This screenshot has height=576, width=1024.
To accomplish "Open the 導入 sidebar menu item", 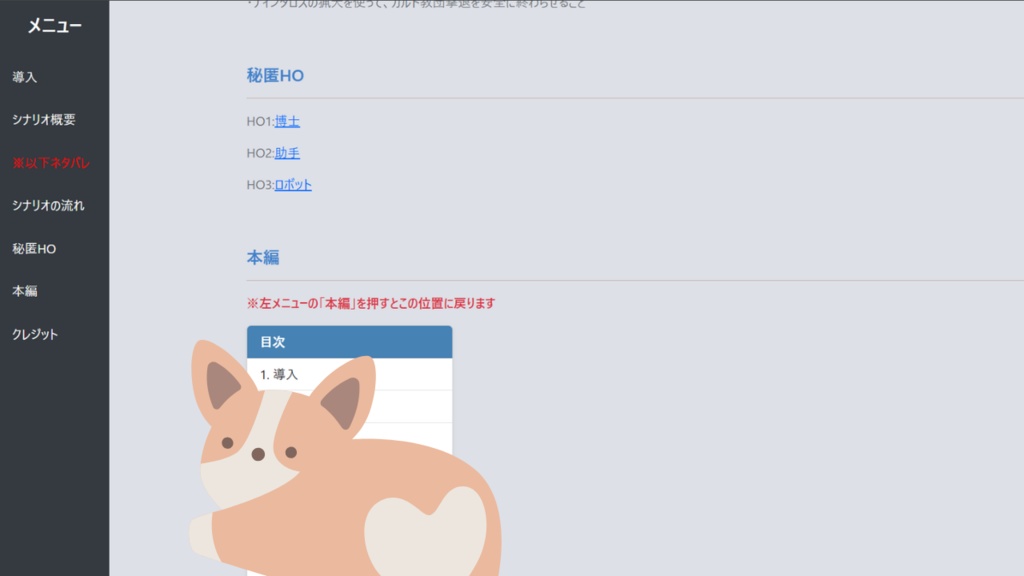I will tap(25, 77).
